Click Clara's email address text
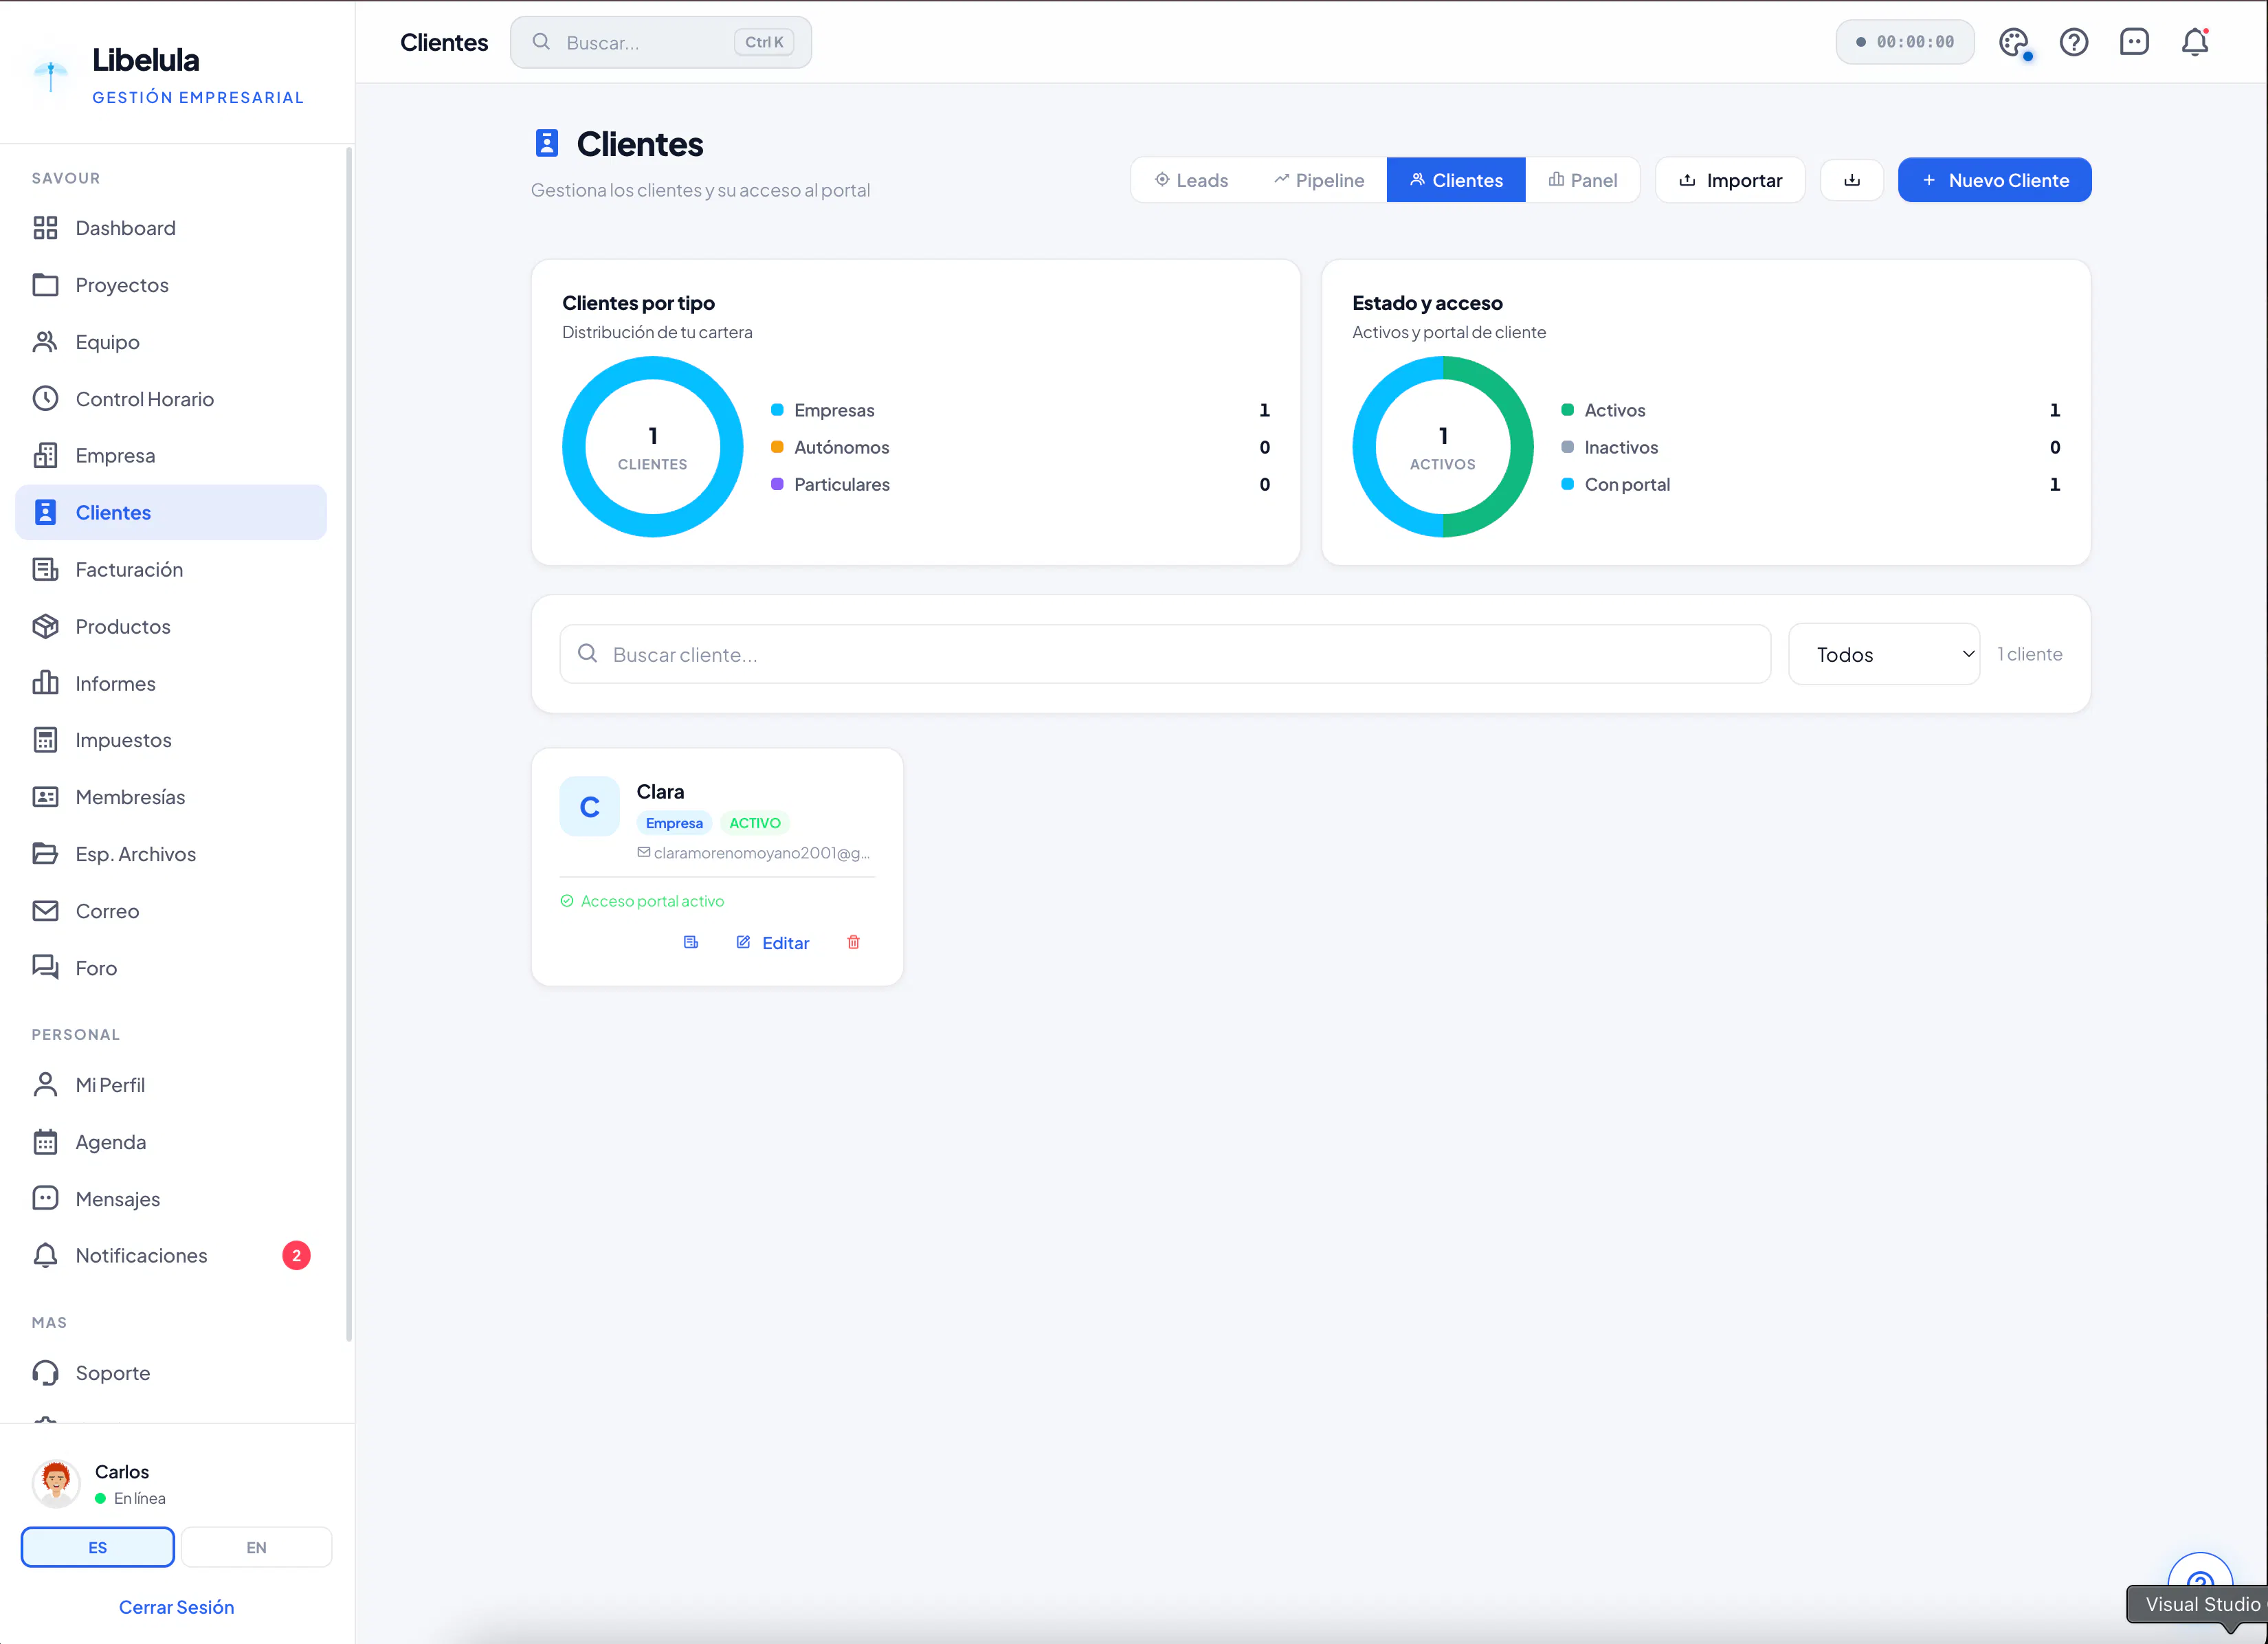Image resolution: width=2268 pixels, height=1644 pixels. tap(761, 853)
